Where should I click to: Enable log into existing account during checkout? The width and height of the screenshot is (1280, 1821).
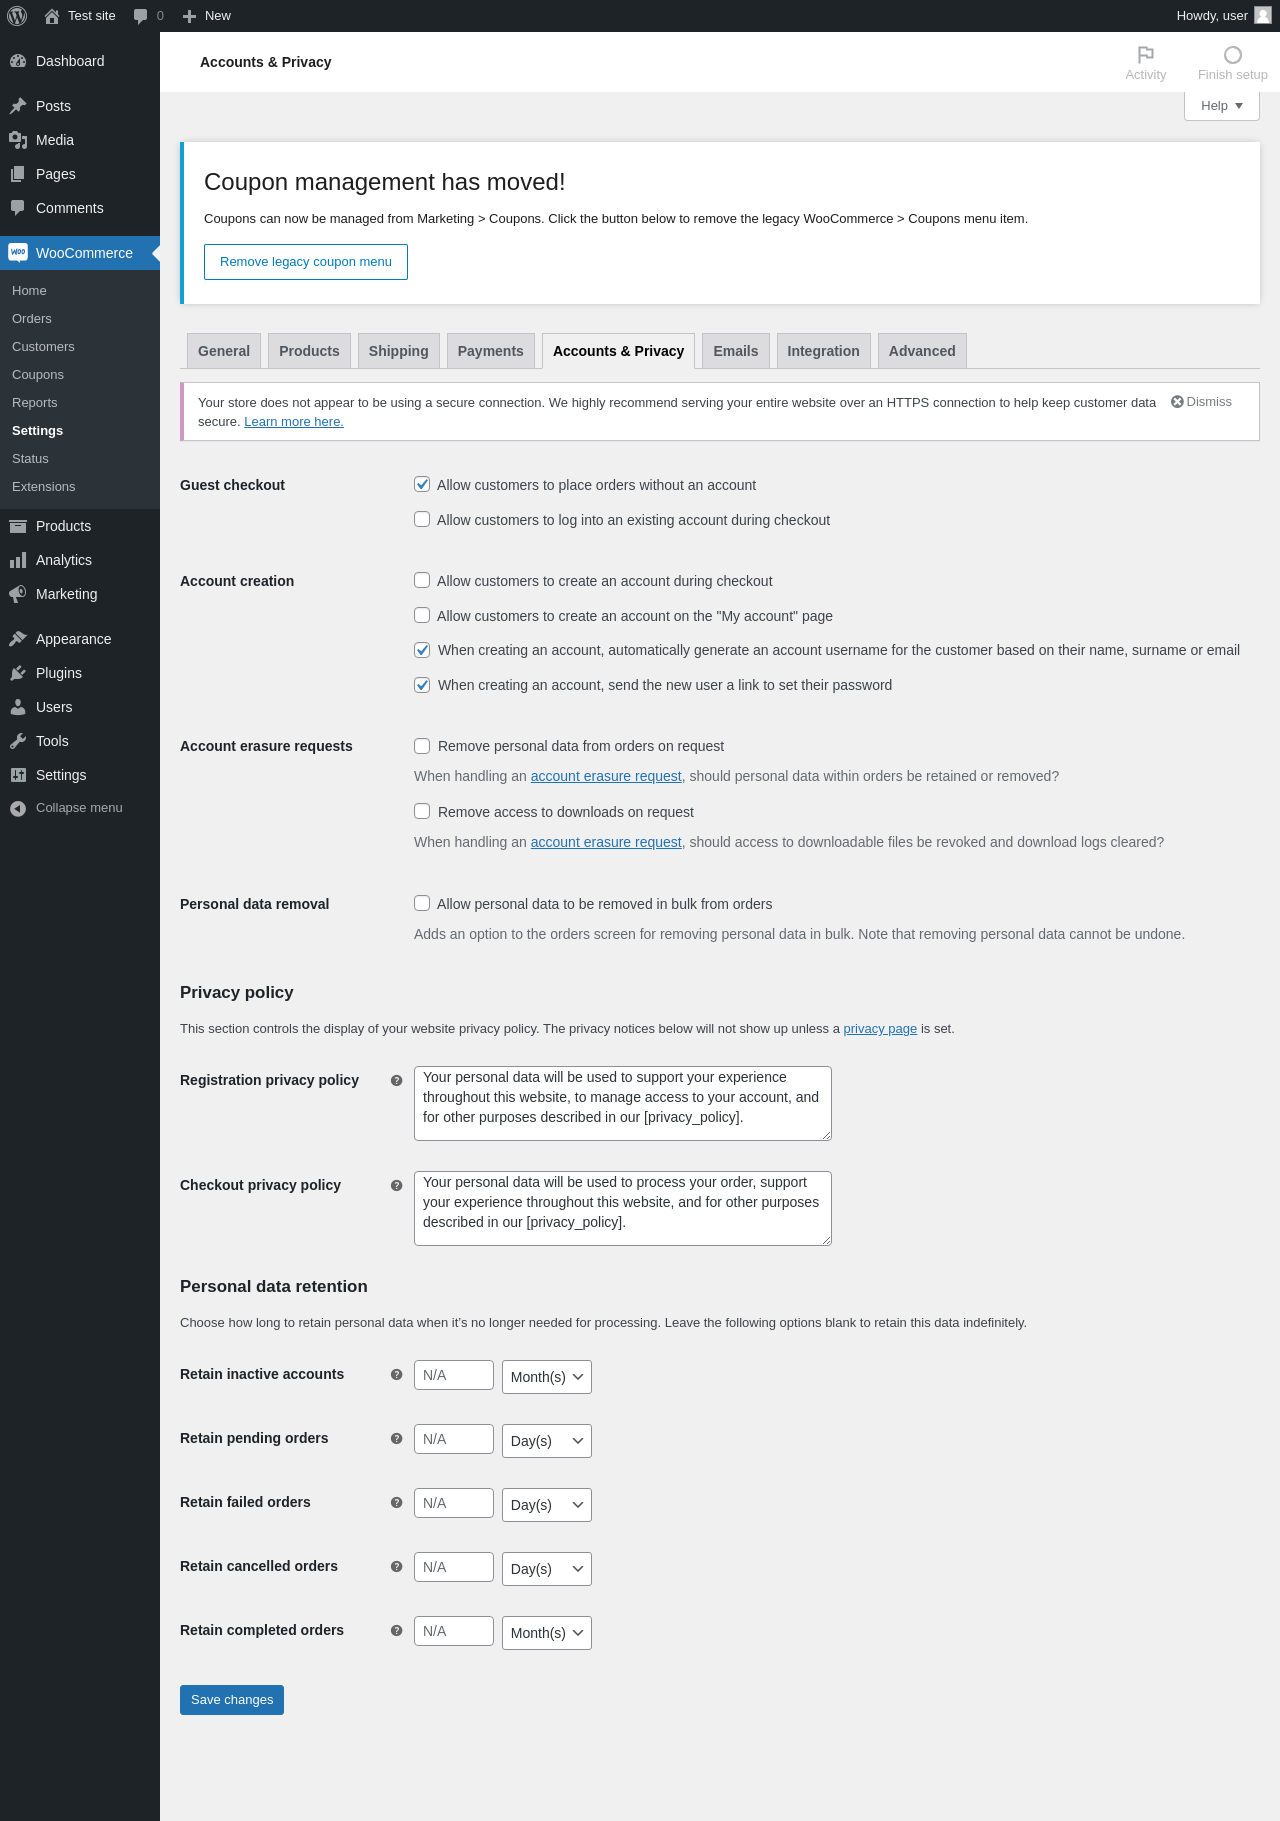422,519
